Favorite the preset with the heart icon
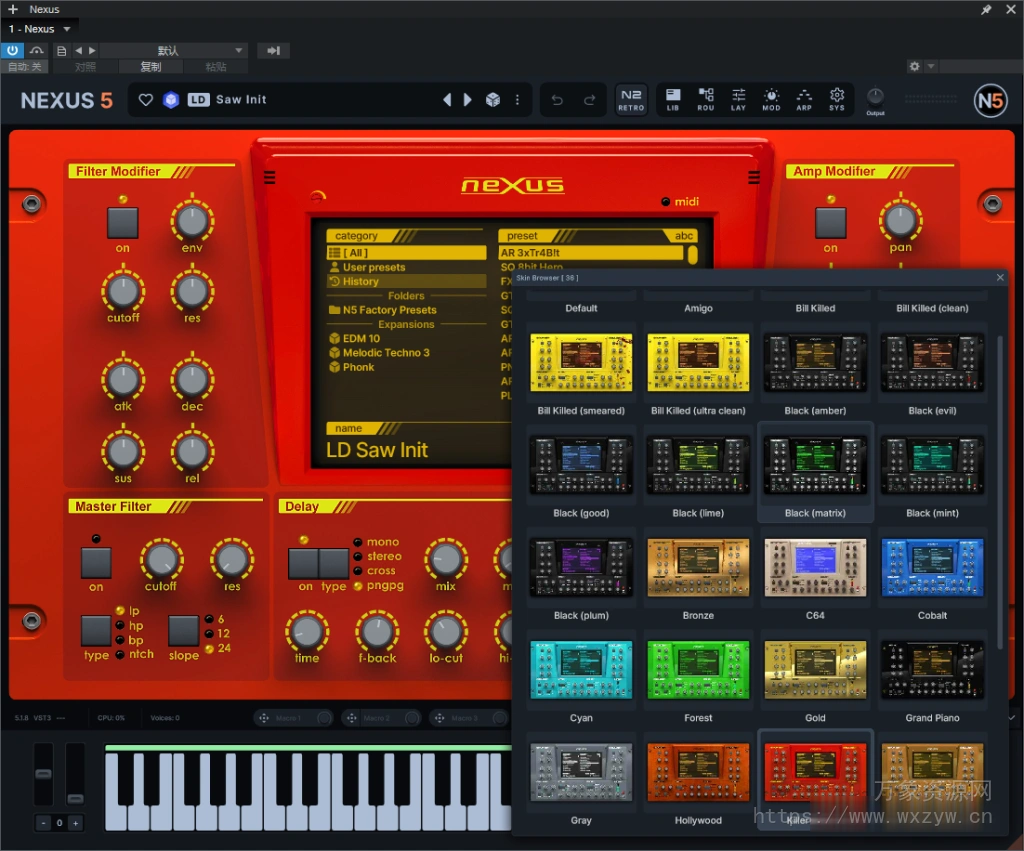The height and width of the screenshot is (851, 1024). (x=146, y=100)
